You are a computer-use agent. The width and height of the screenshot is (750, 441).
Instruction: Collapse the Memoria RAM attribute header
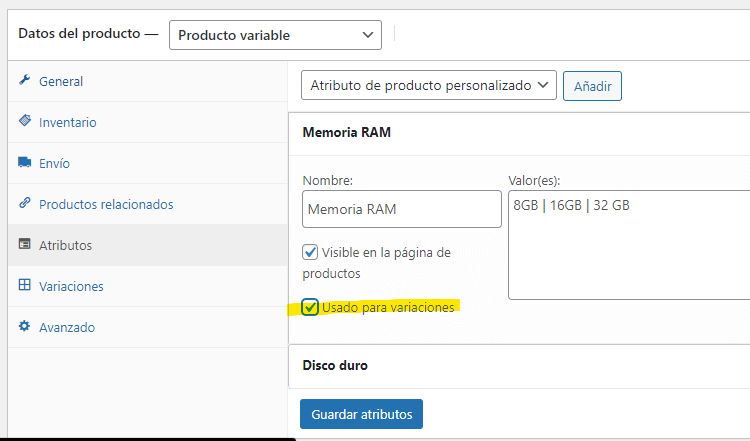coord(519,133)
